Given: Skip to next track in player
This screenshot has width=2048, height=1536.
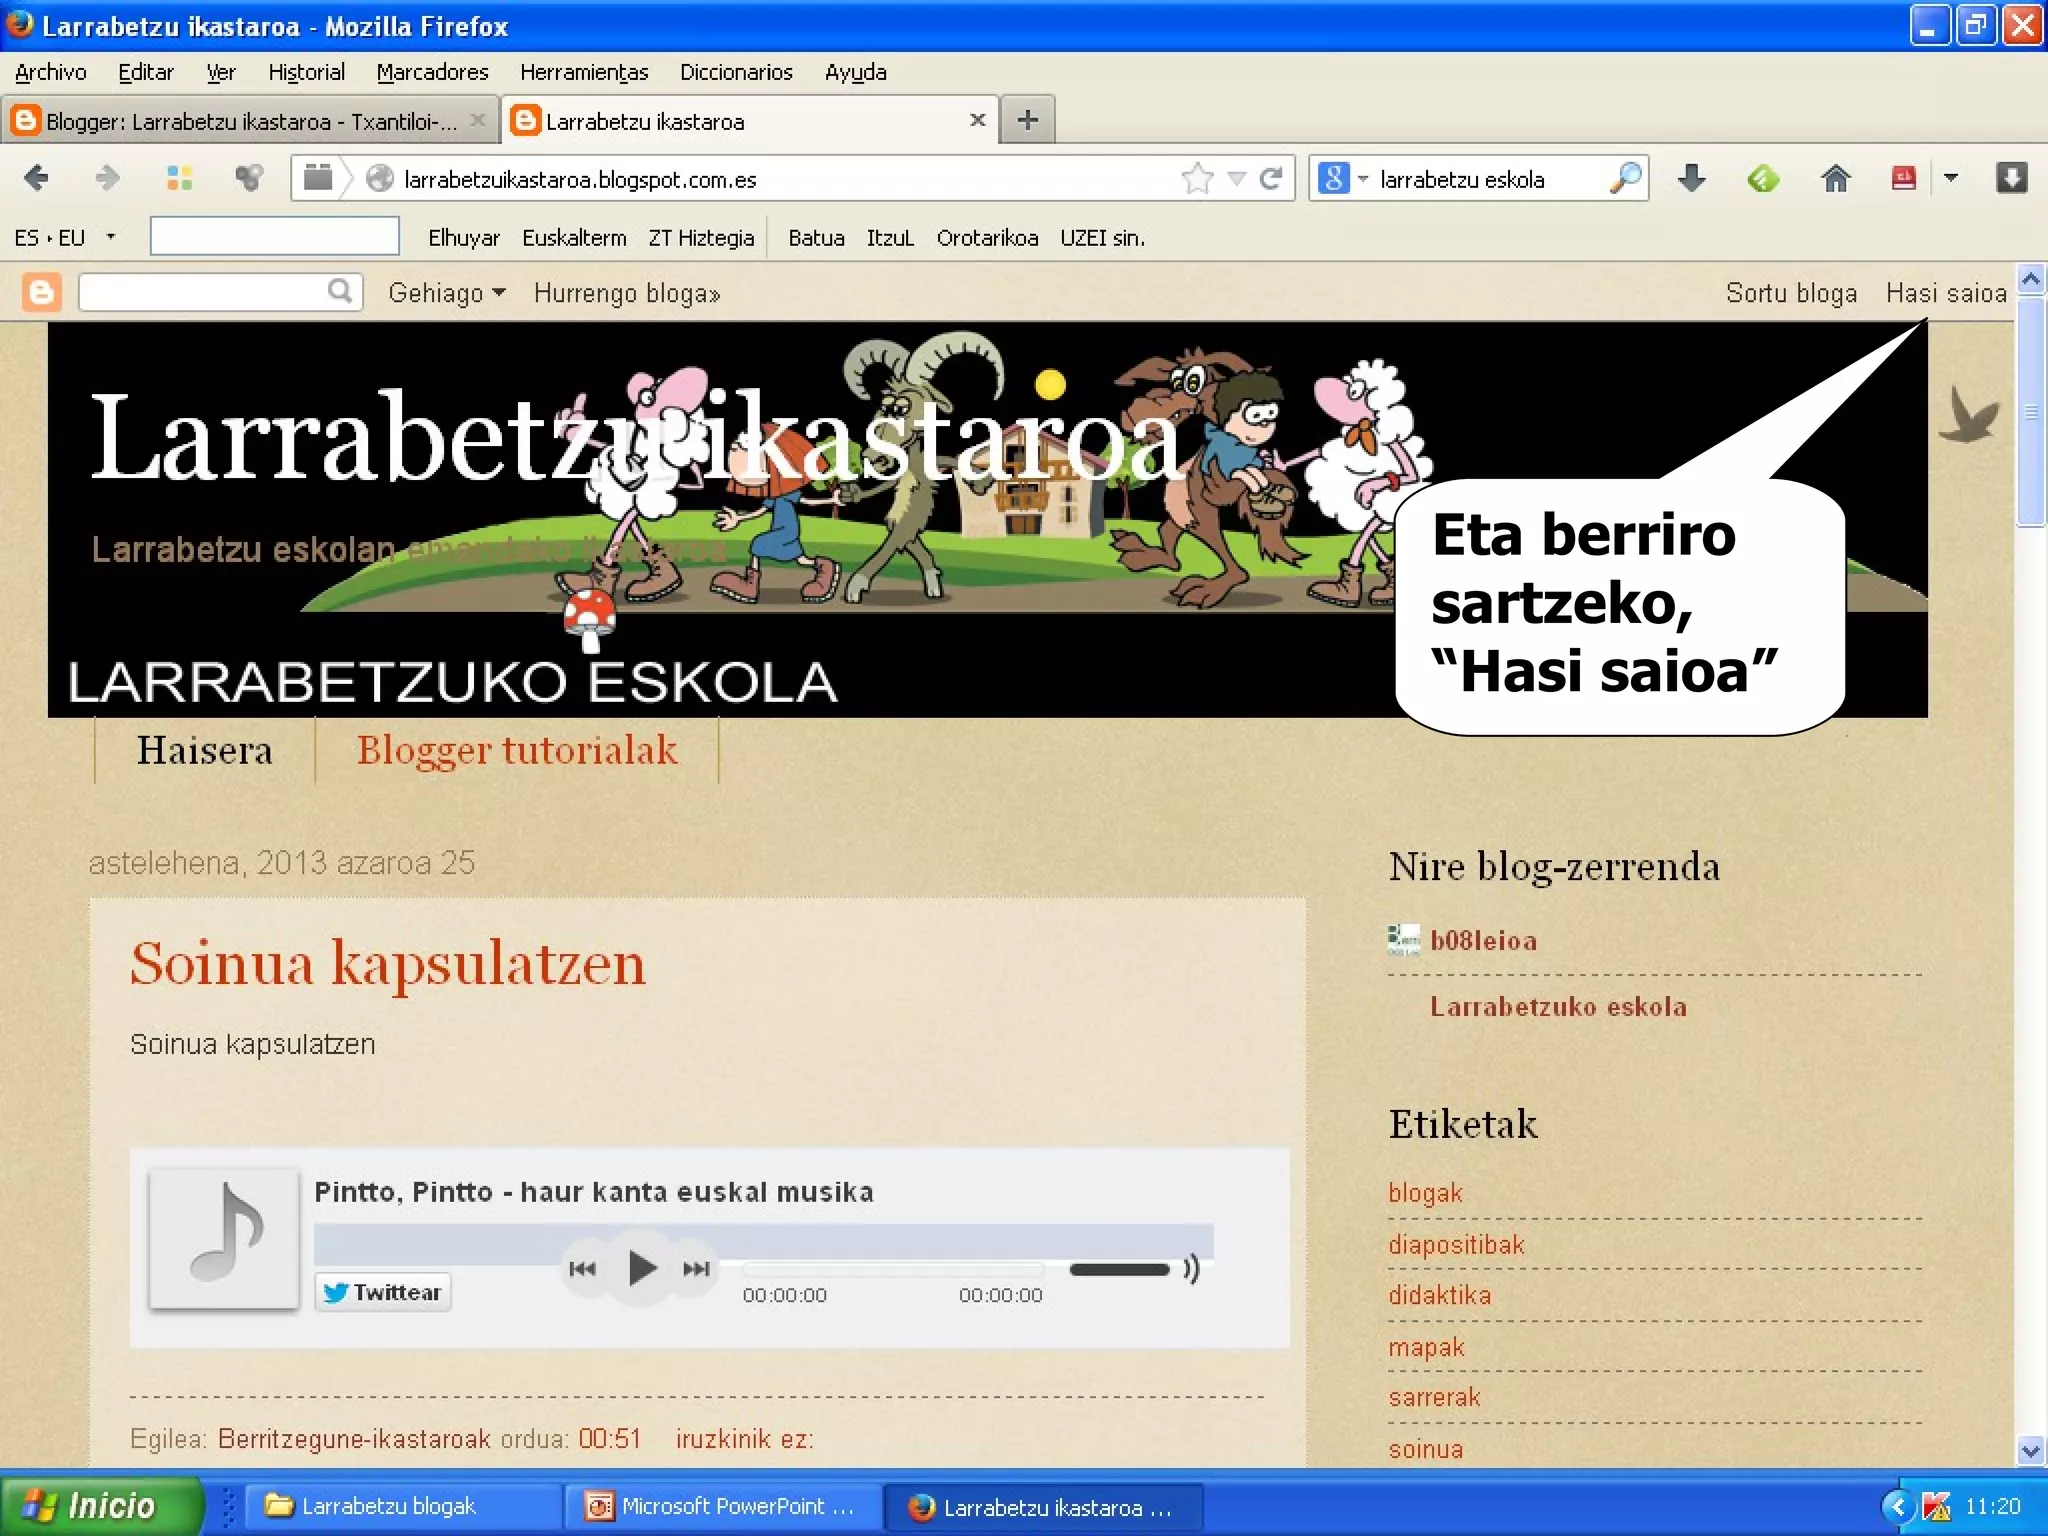Looking at the screenshot, I should 697,1269.
